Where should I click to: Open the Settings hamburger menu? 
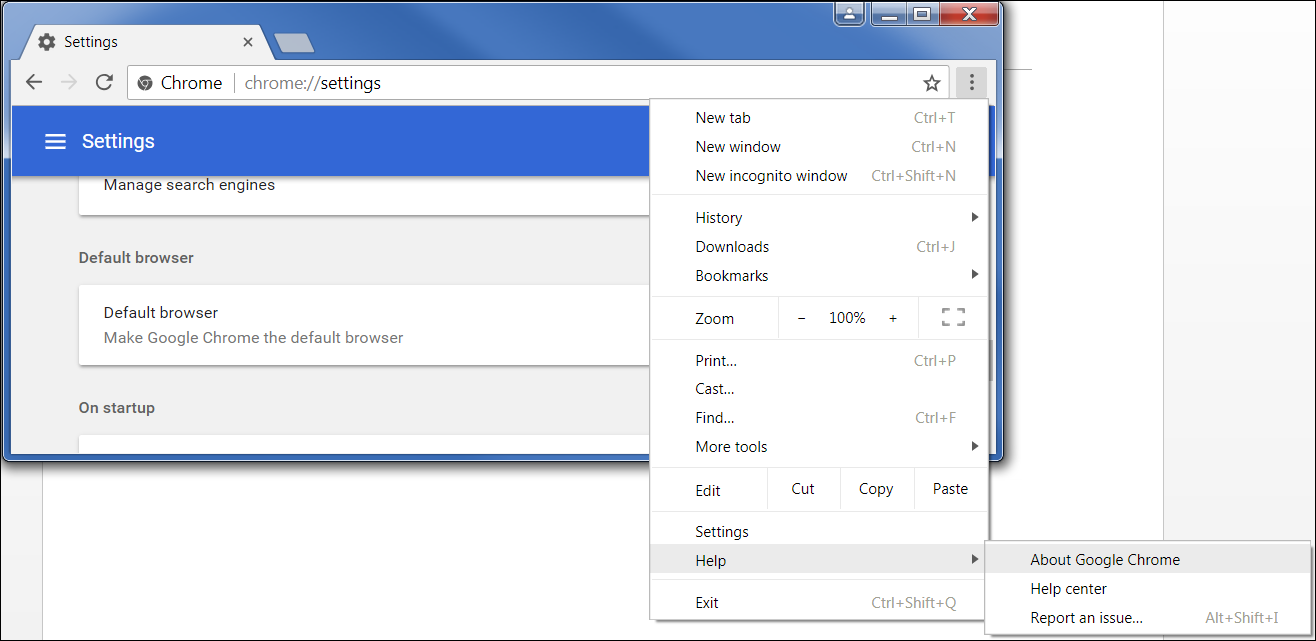55,141
